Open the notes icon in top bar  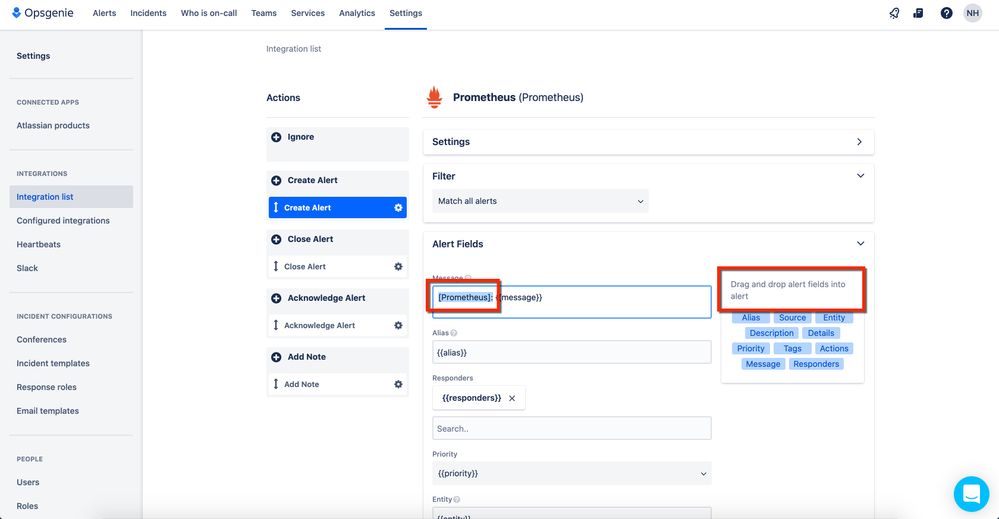click(x=918, y=13)
